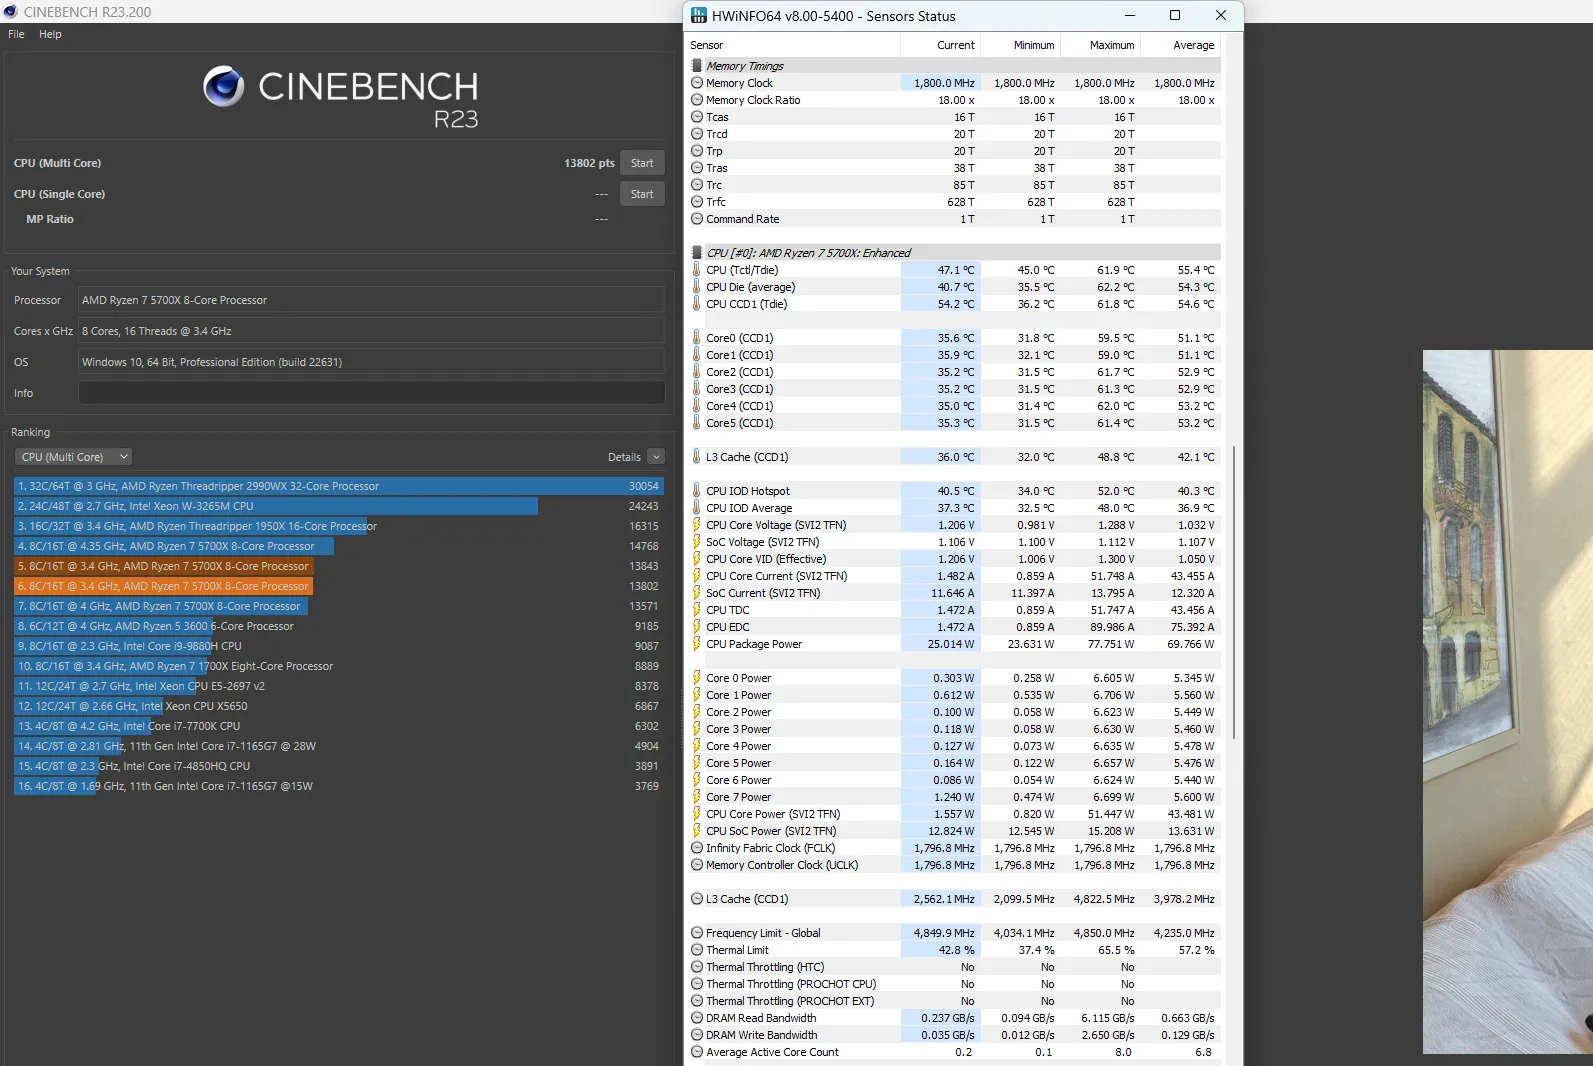Viewport: 1593px width, 1066px height.
Task: Click the Processor field showing Ryzen 7 5700X
Action: [371, 300]
